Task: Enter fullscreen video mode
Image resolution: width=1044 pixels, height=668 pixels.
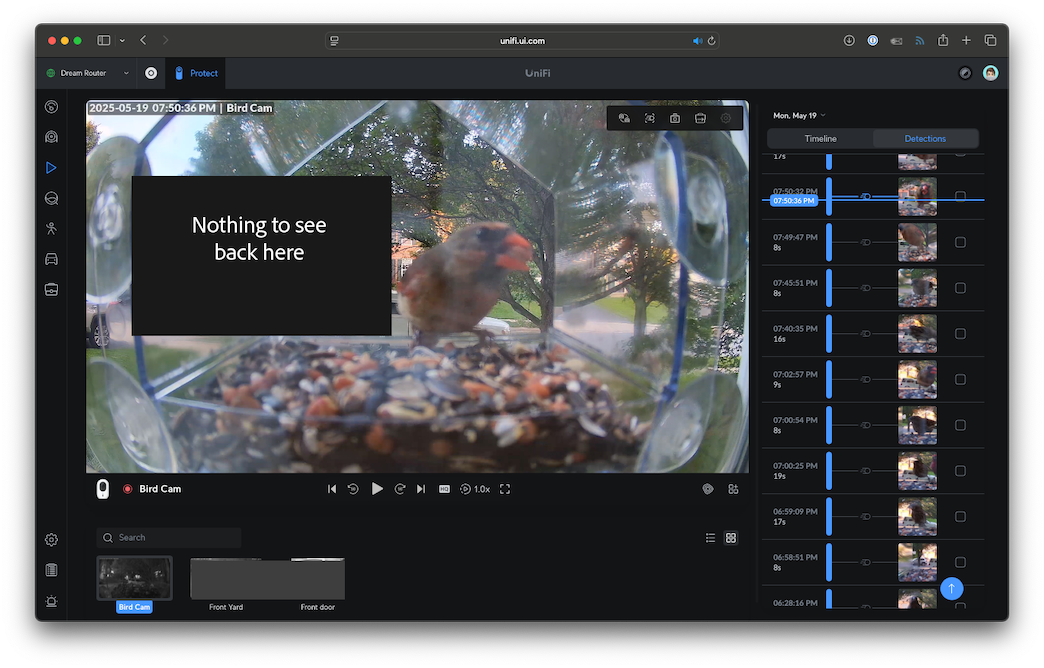Action: point(505,489)
